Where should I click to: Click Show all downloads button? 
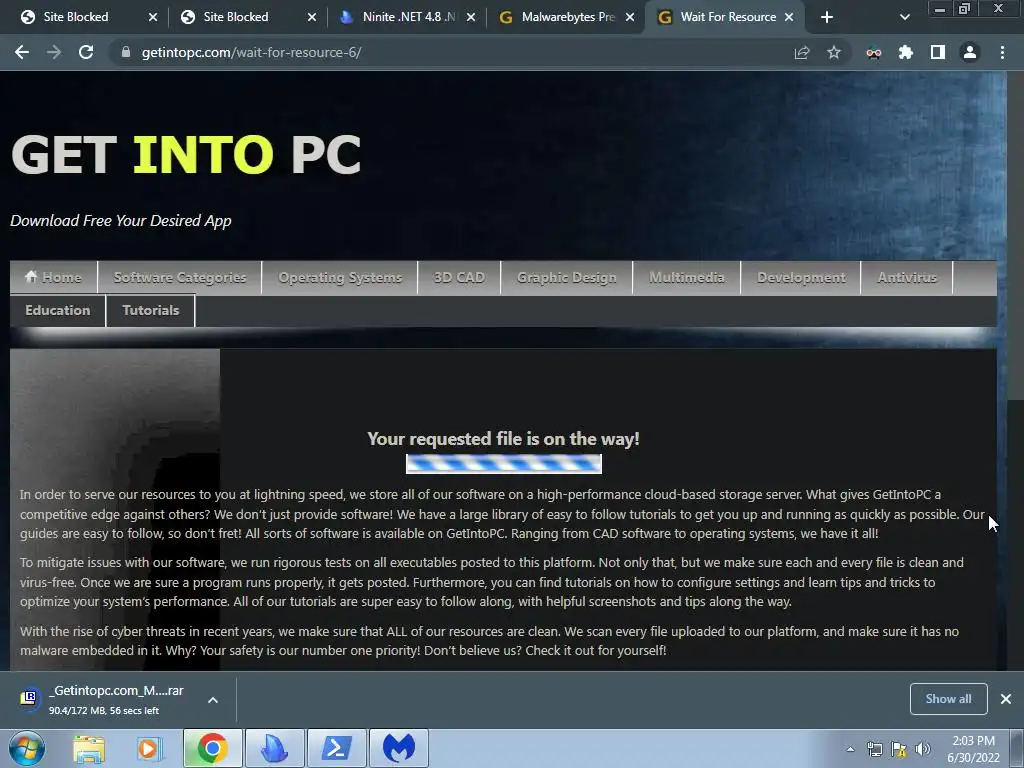tap(948, 699)
